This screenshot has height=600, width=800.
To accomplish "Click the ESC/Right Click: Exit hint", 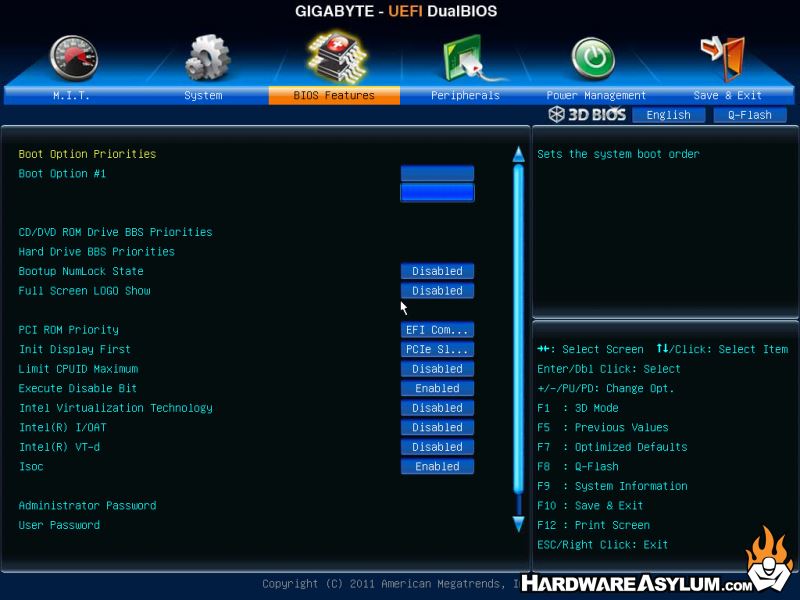I will coord(603,545).
